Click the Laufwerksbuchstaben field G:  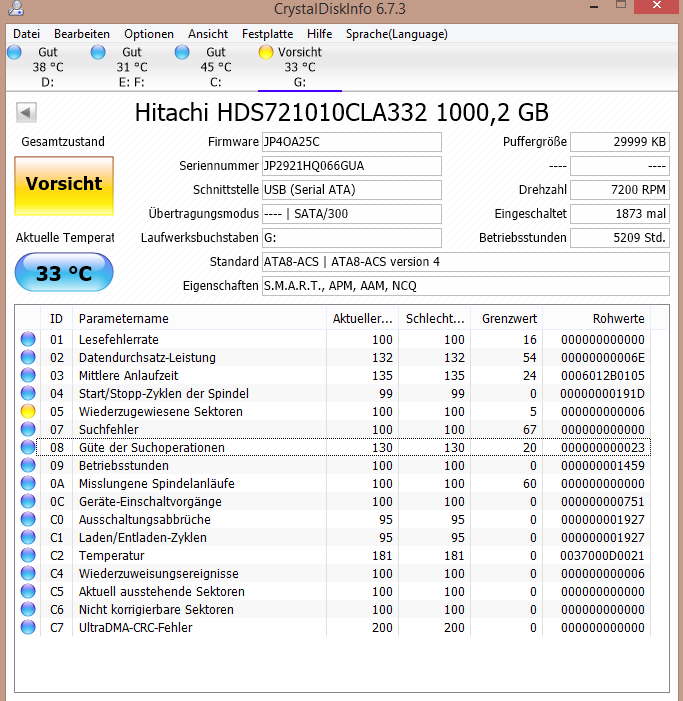[x=352, y=237]
